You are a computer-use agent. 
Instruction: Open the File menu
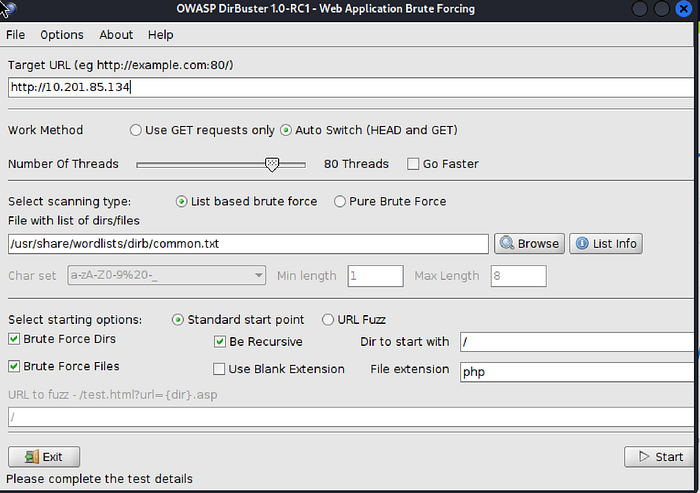[16, 35]
